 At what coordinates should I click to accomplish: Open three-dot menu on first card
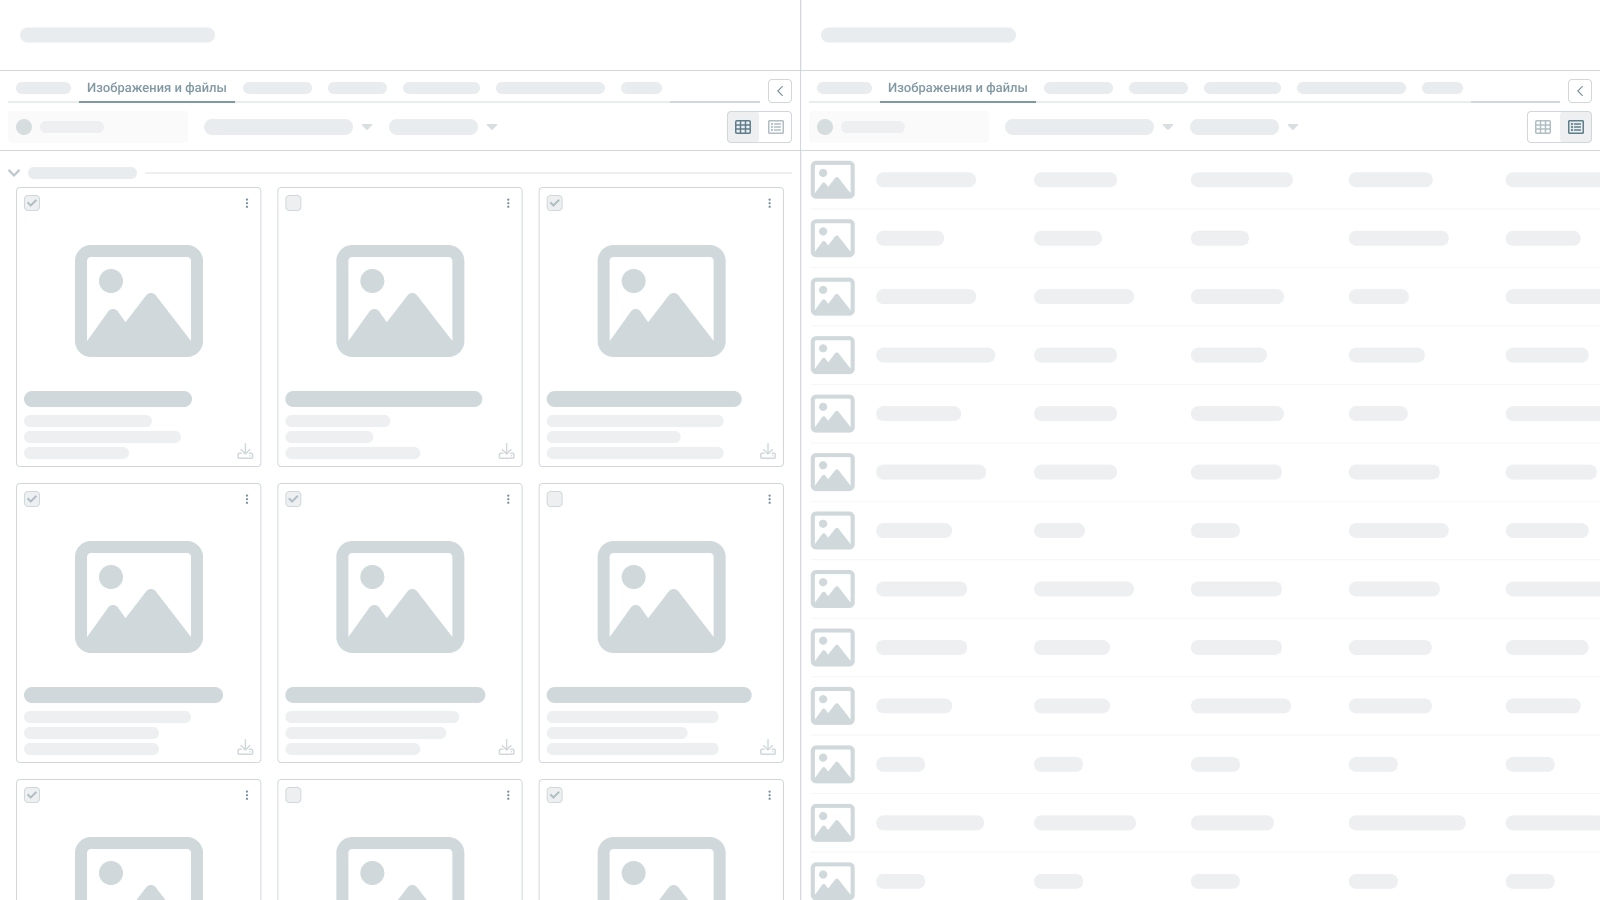tap(247, 203)
